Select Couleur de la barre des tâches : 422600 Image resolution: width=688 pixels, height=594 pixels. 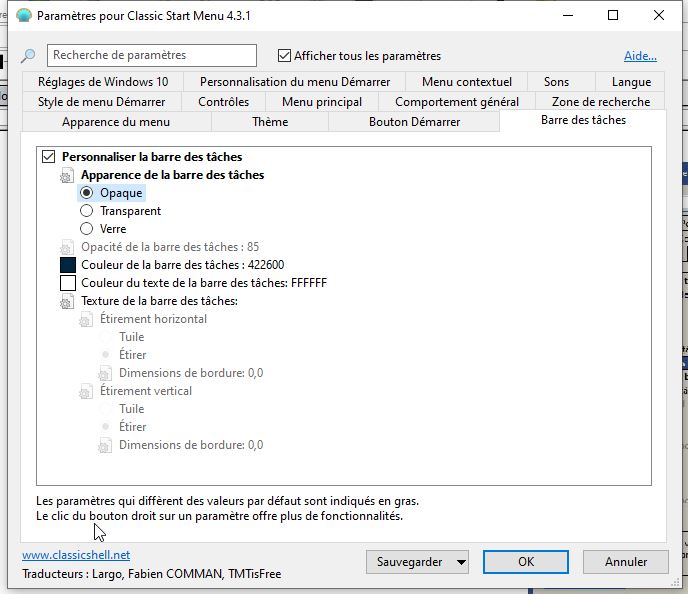[183, 265]
